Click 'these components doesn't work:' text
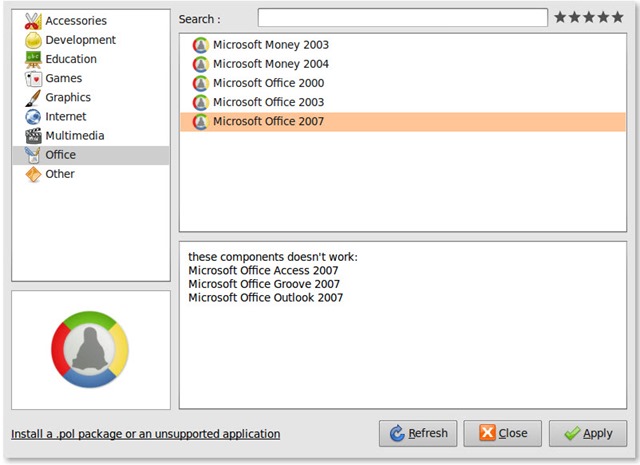640x465 pixels. click(x=273, y=257)
